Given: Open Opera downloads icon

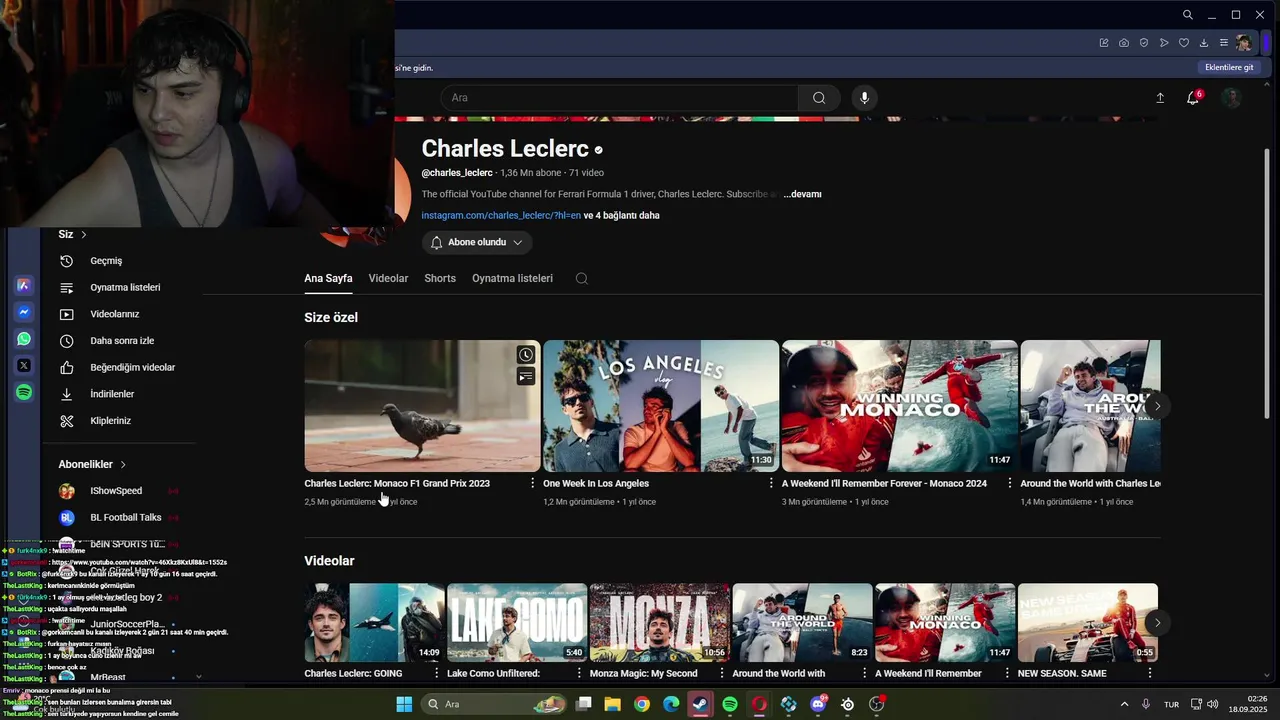Looking at the screenshot, I should tap(1204, 43).
